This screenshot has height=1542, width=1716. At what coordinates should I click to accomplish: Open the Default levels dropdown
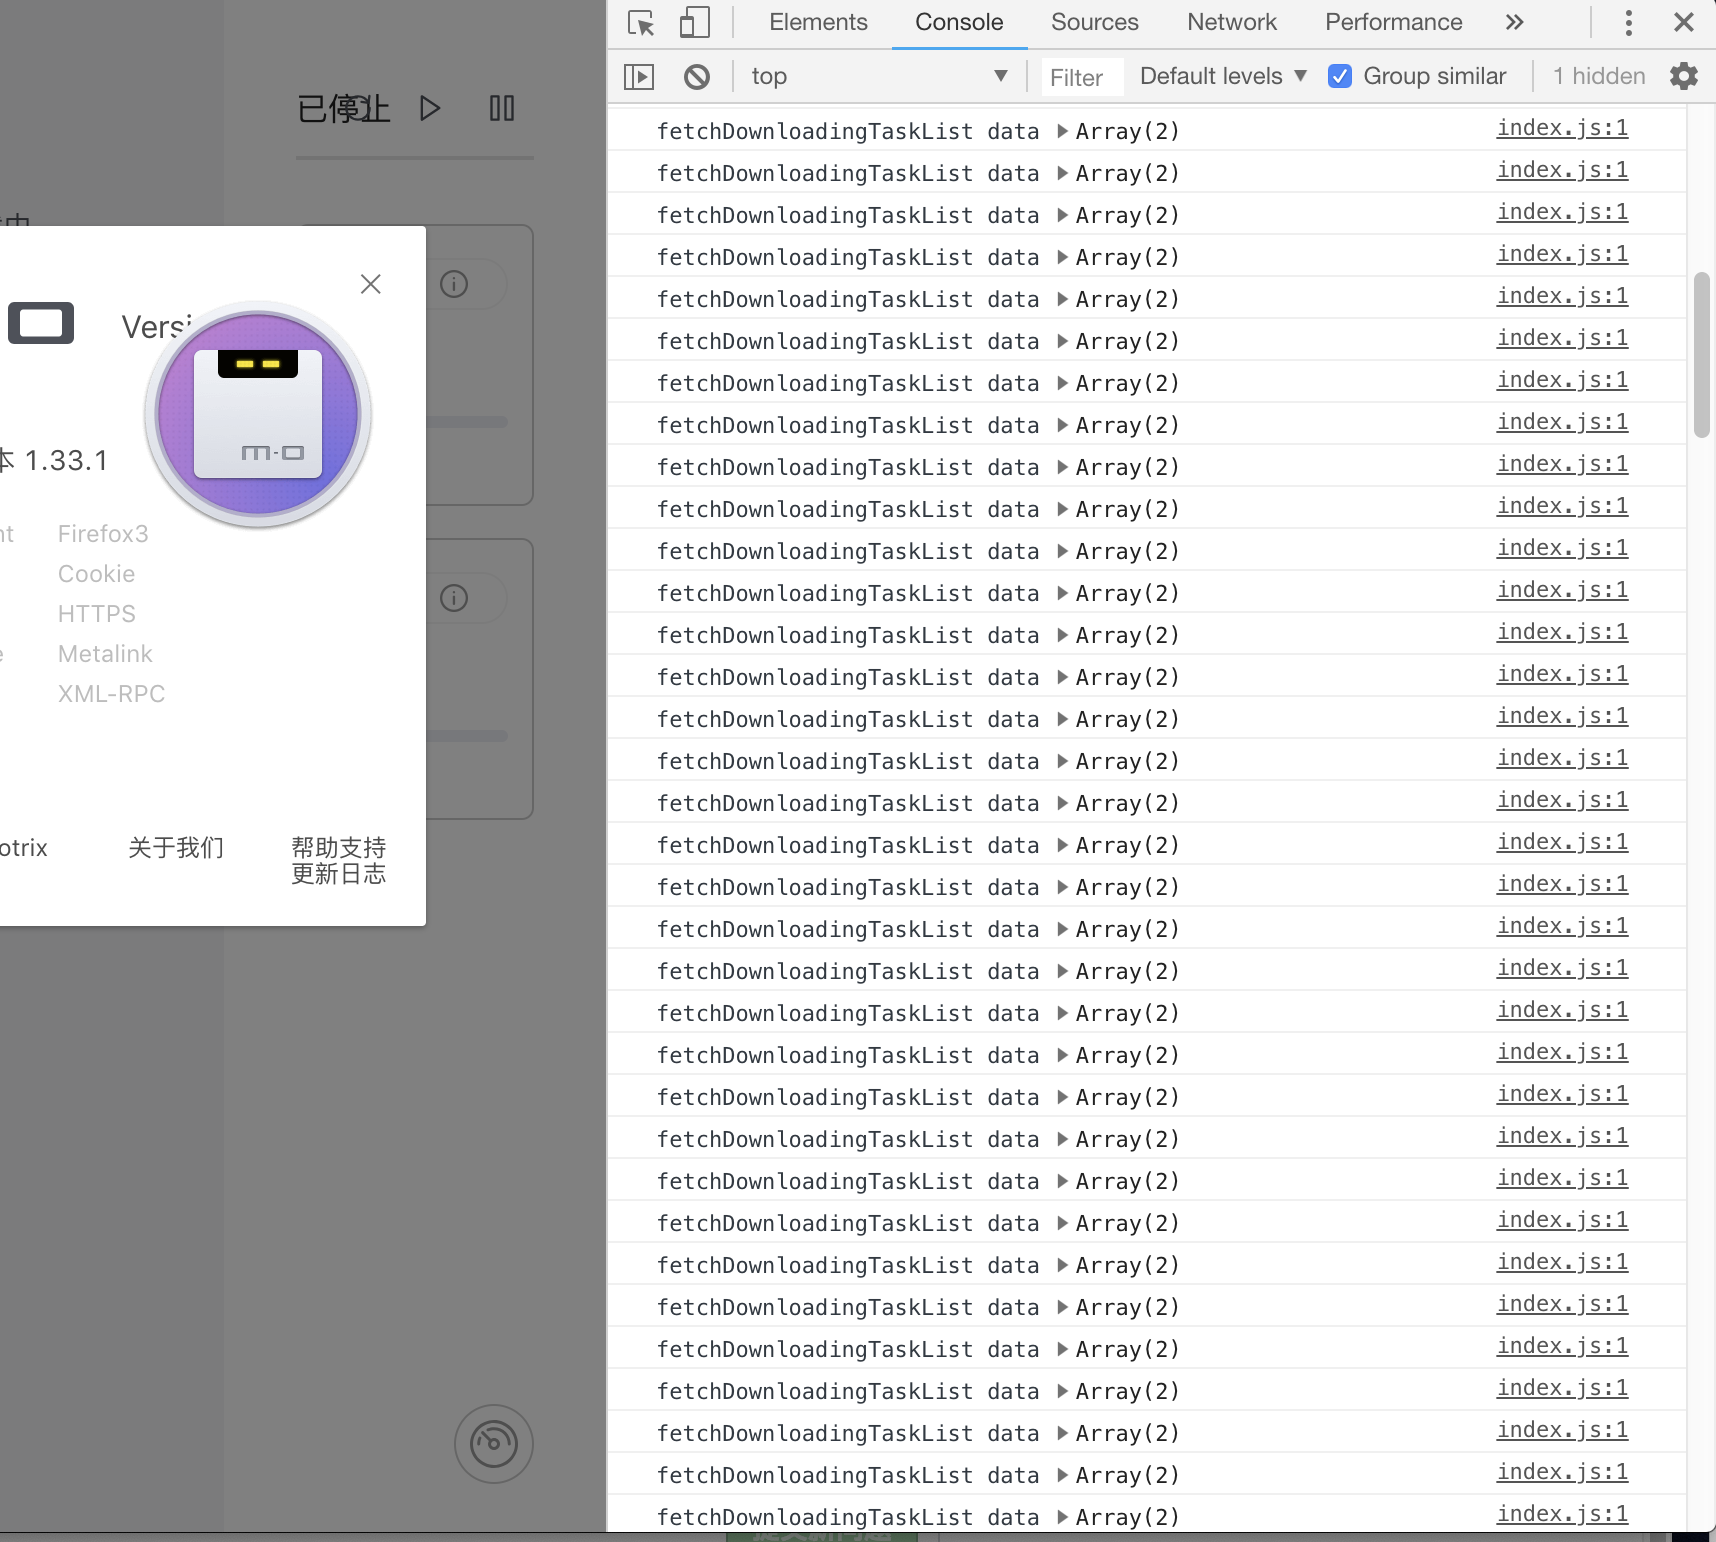click(x=1223, y=76)
